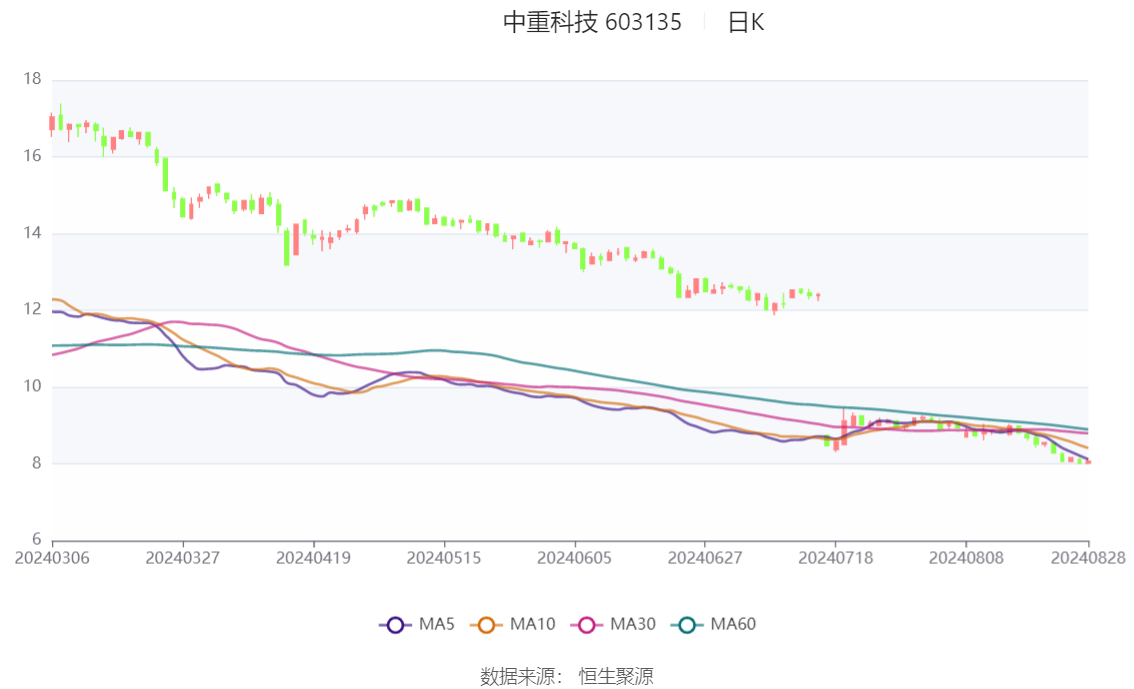Click the 6 price axis label
The width and height of the screenshot is (1134, 689).
(x=36, y=539)
